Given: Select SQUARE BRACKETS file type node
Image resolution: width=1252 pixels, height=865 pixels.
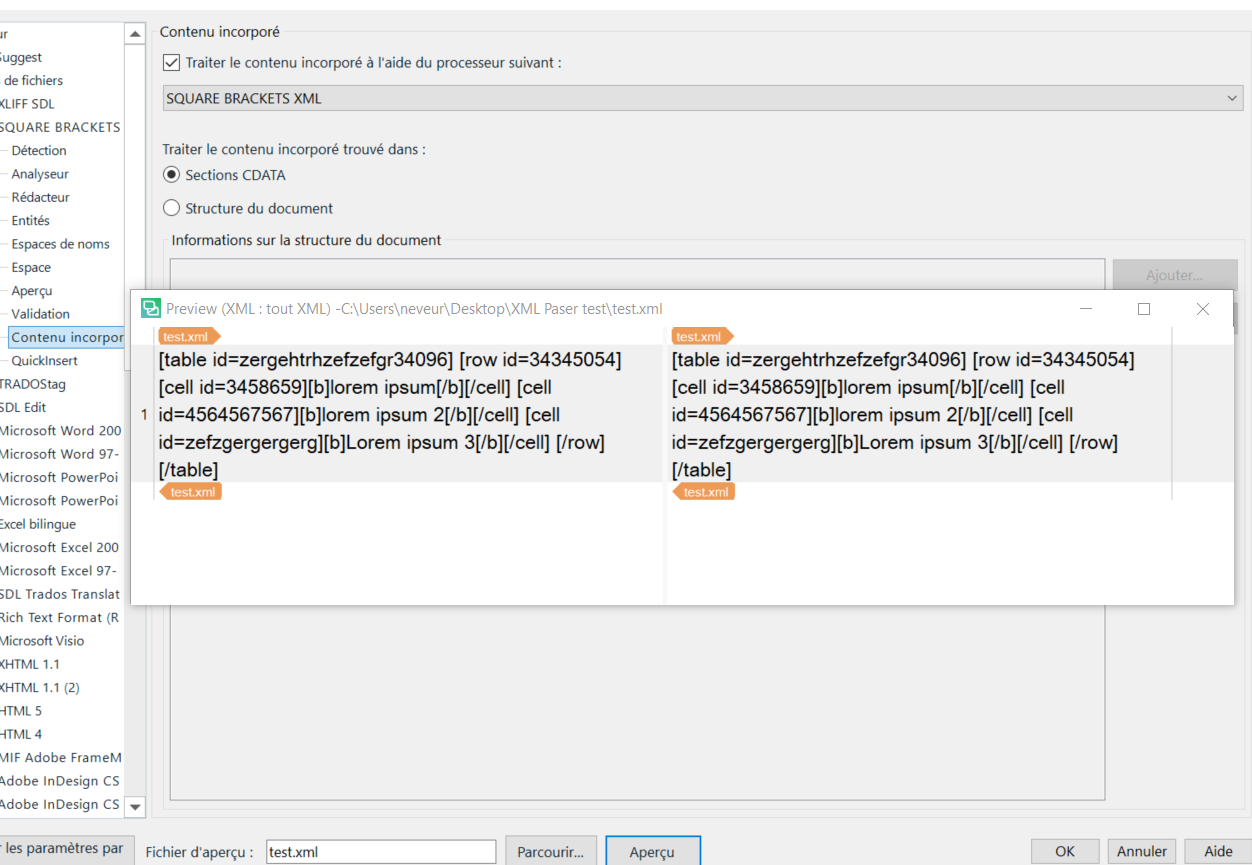Looking at the screenshot, I should pyautogui.click(x=60, y=127).
